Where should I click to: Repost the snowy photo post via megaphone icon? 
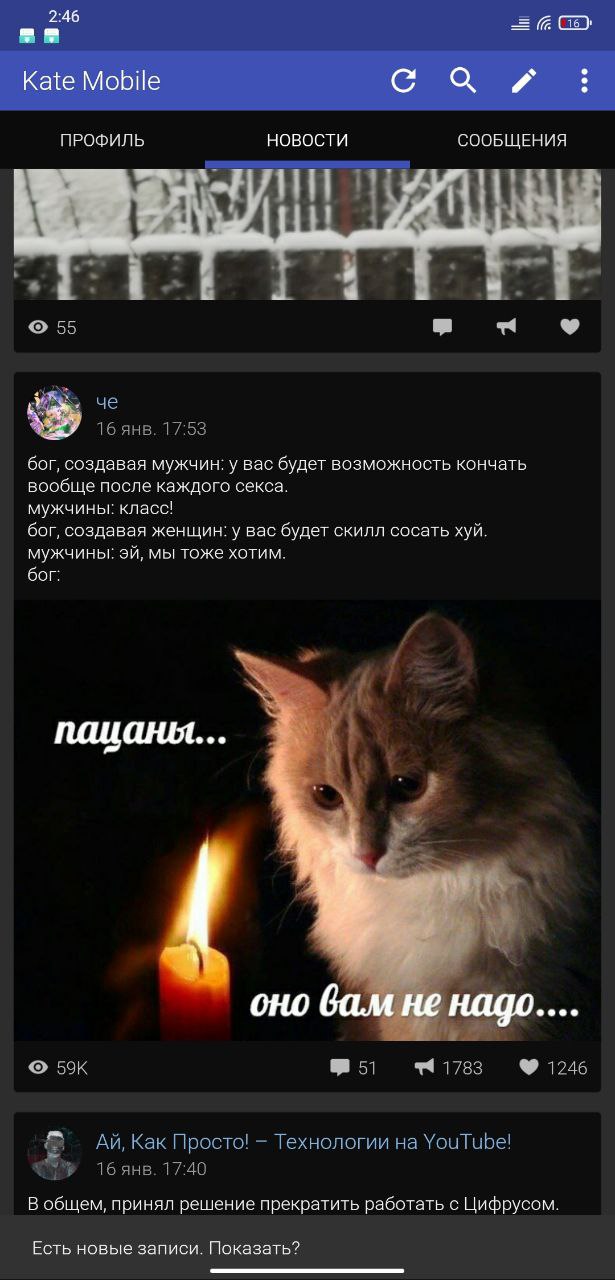point(506,327)
